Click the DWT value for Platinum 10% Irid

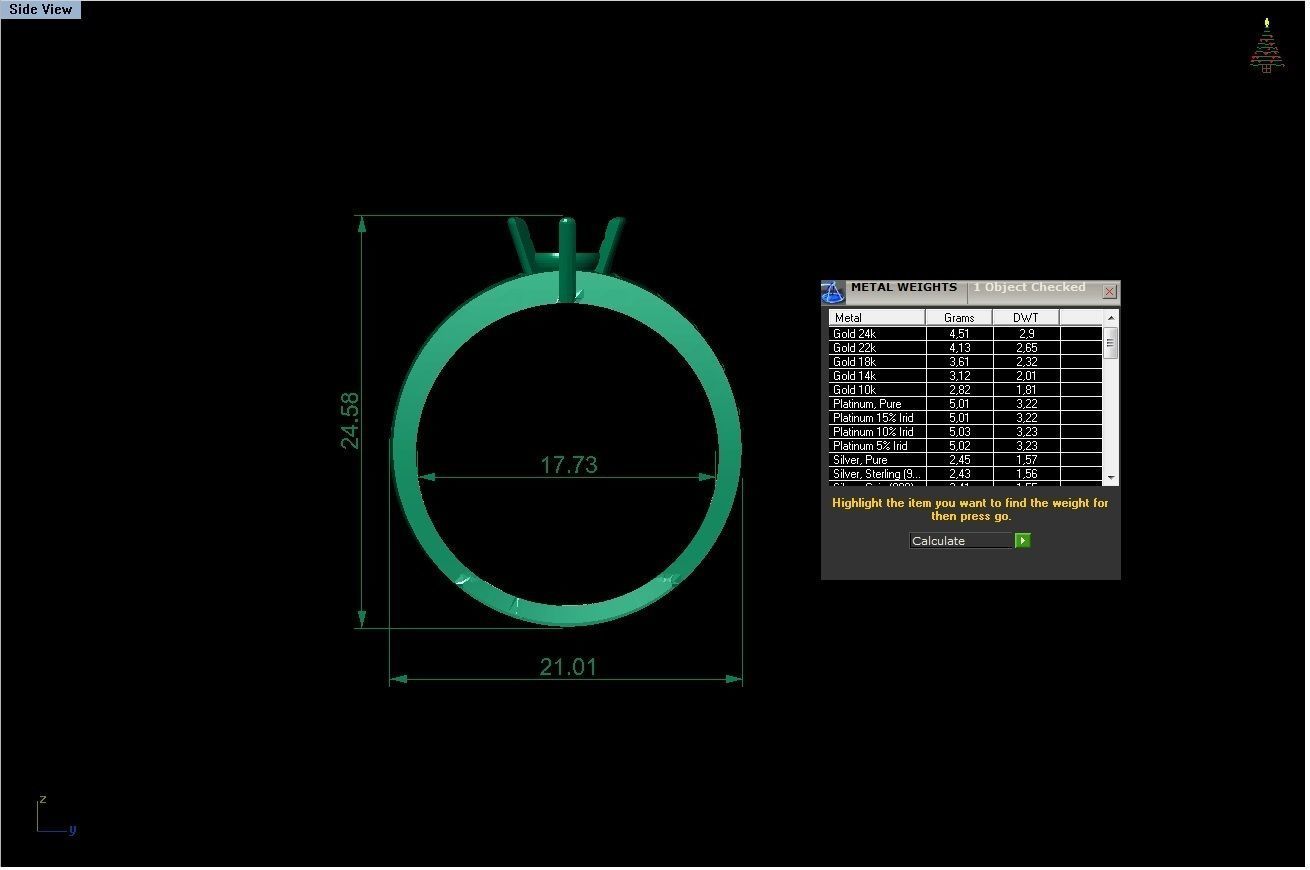pos(1026,432)
